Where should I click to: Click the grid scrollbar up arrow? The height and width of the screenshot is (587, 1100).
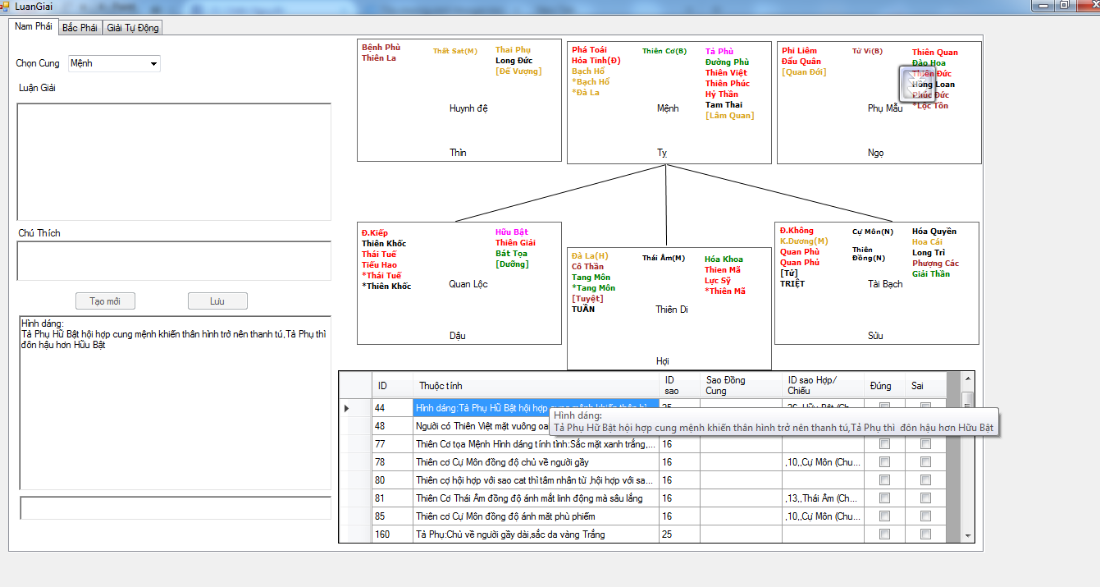click(x=967, y=379)
